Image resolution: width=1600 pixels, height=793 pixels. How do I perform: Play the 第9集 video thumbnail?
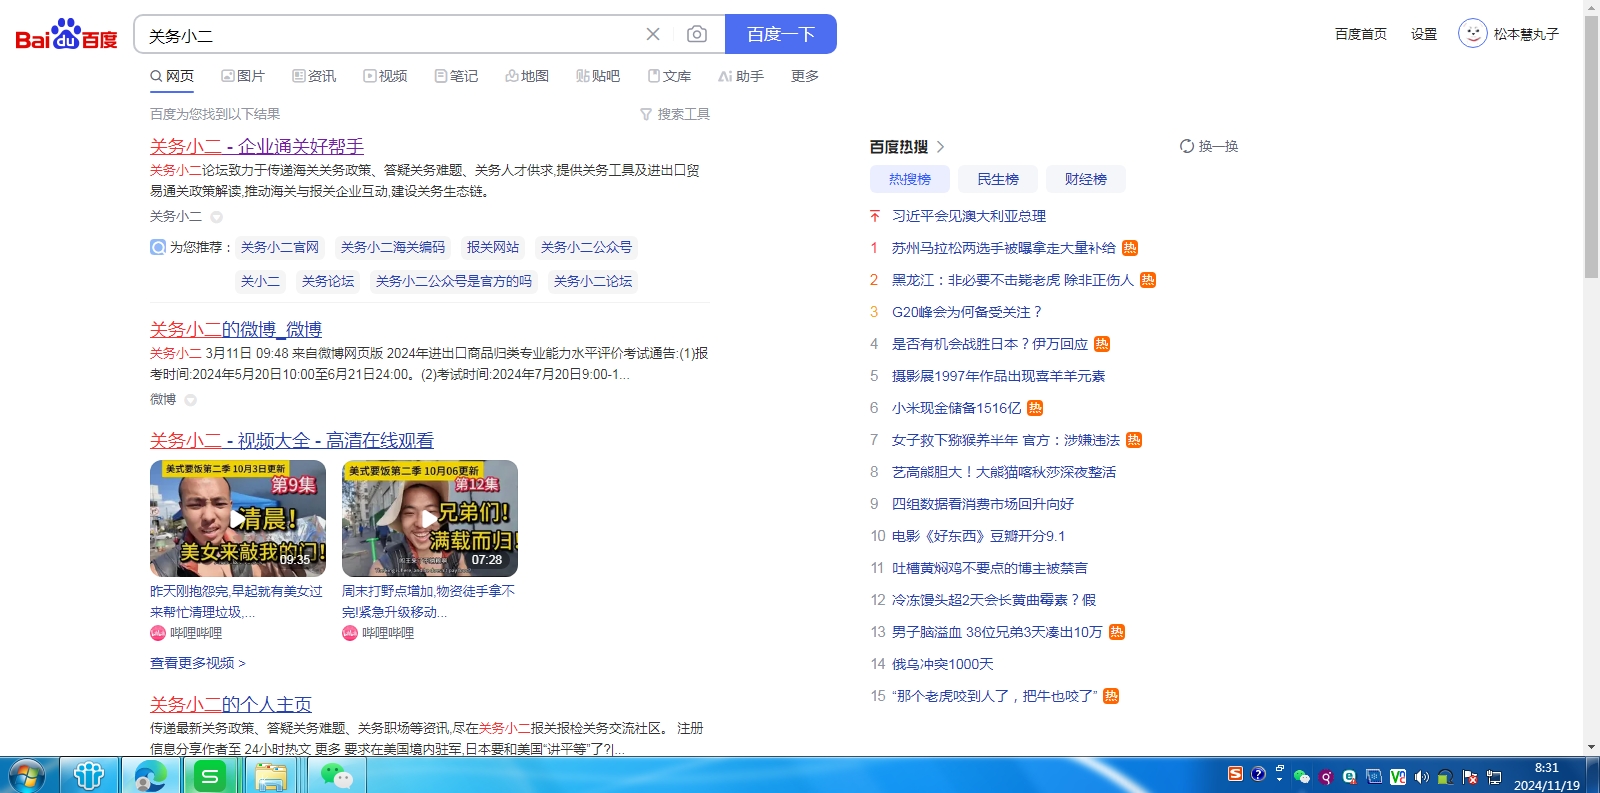pyautogui.click(x=238, y=518)
